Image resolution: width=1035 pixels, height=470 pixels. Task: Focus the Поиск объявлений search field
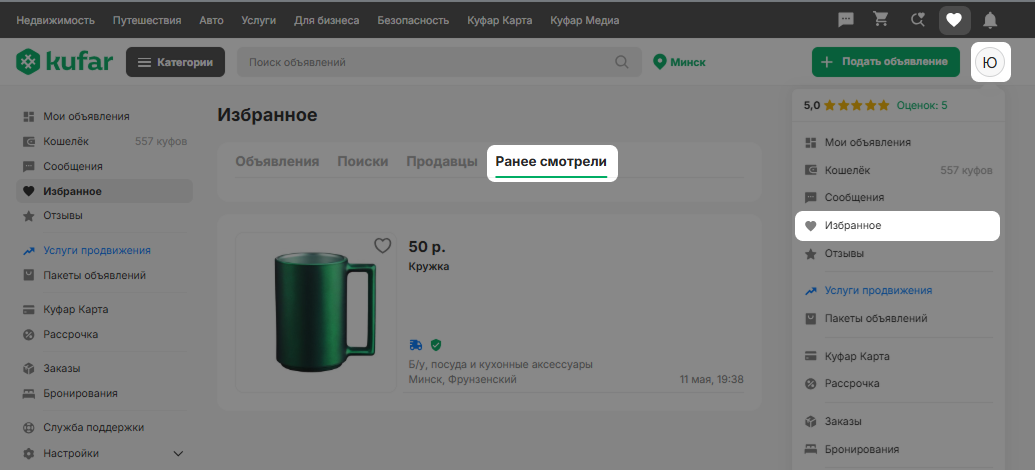[429, 62]
